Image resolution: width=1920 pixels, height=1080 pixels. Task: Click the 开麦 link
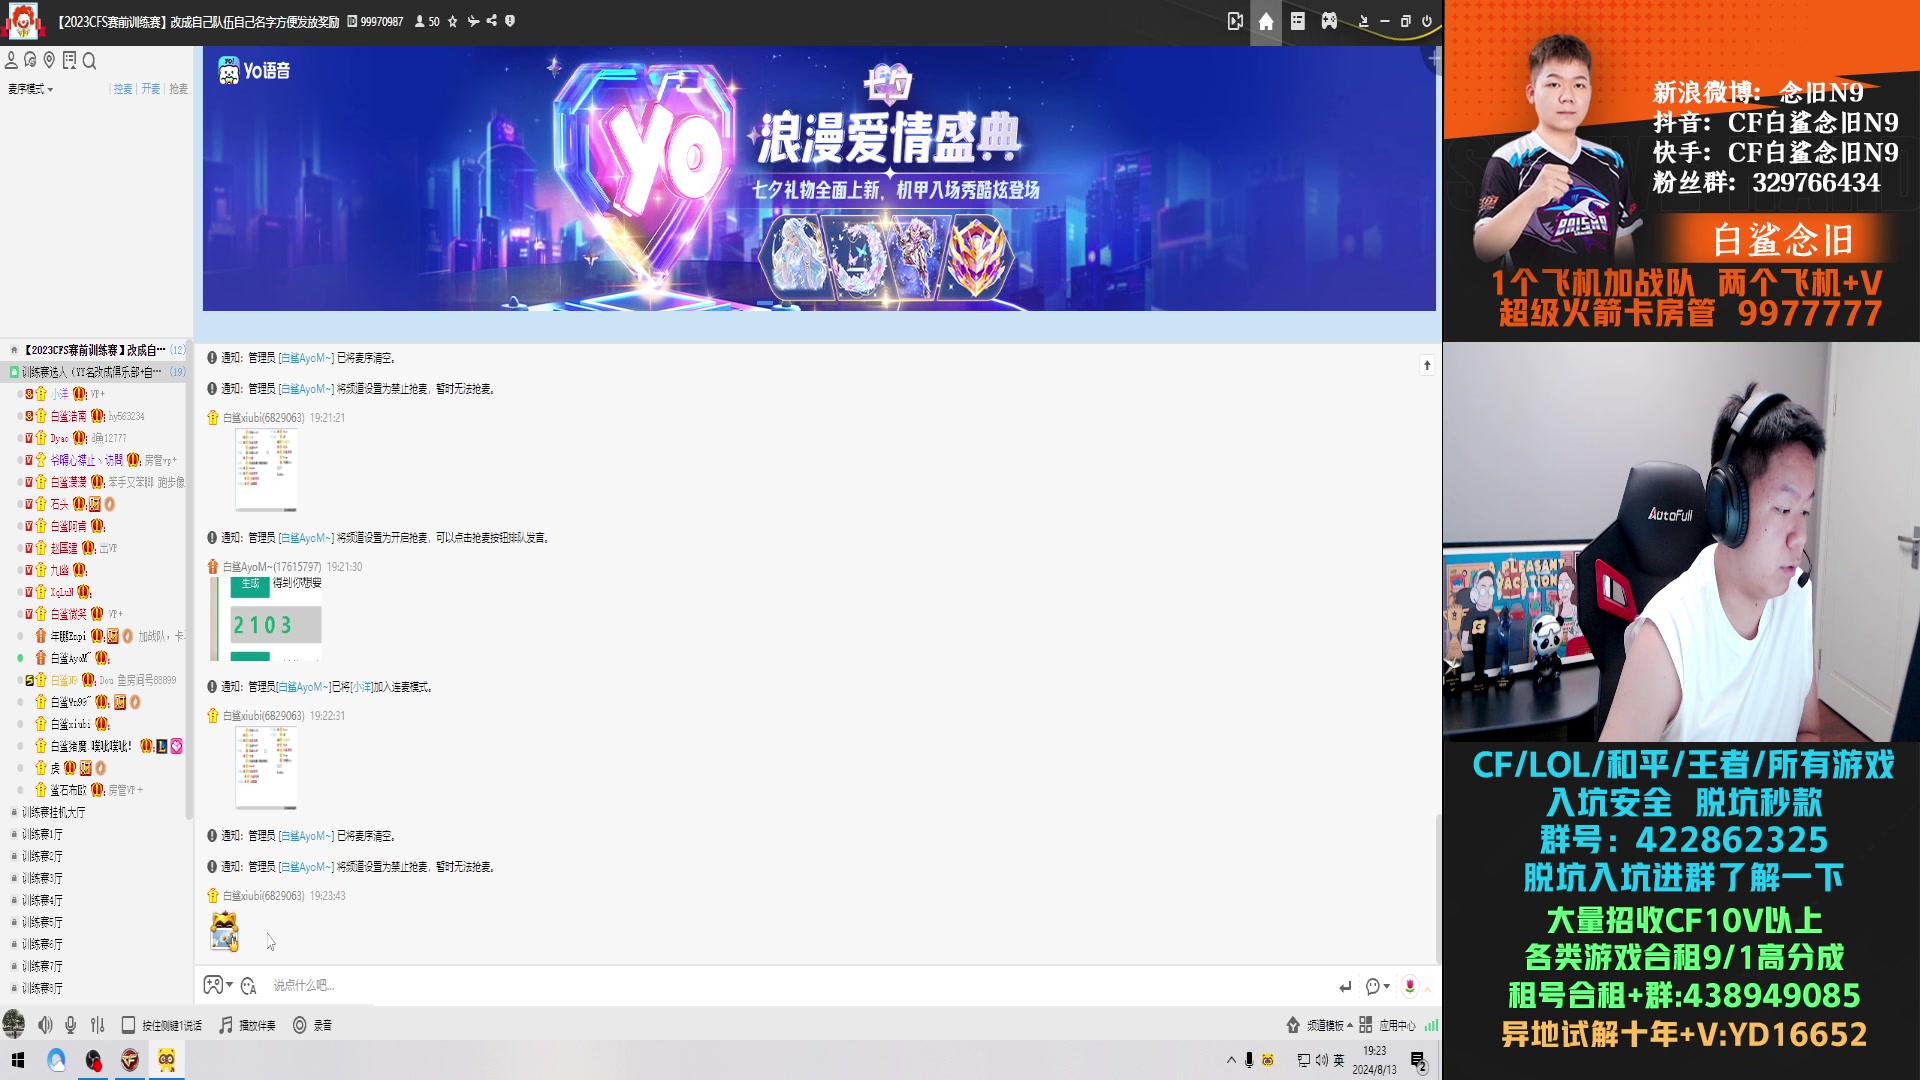click(150, 89)
